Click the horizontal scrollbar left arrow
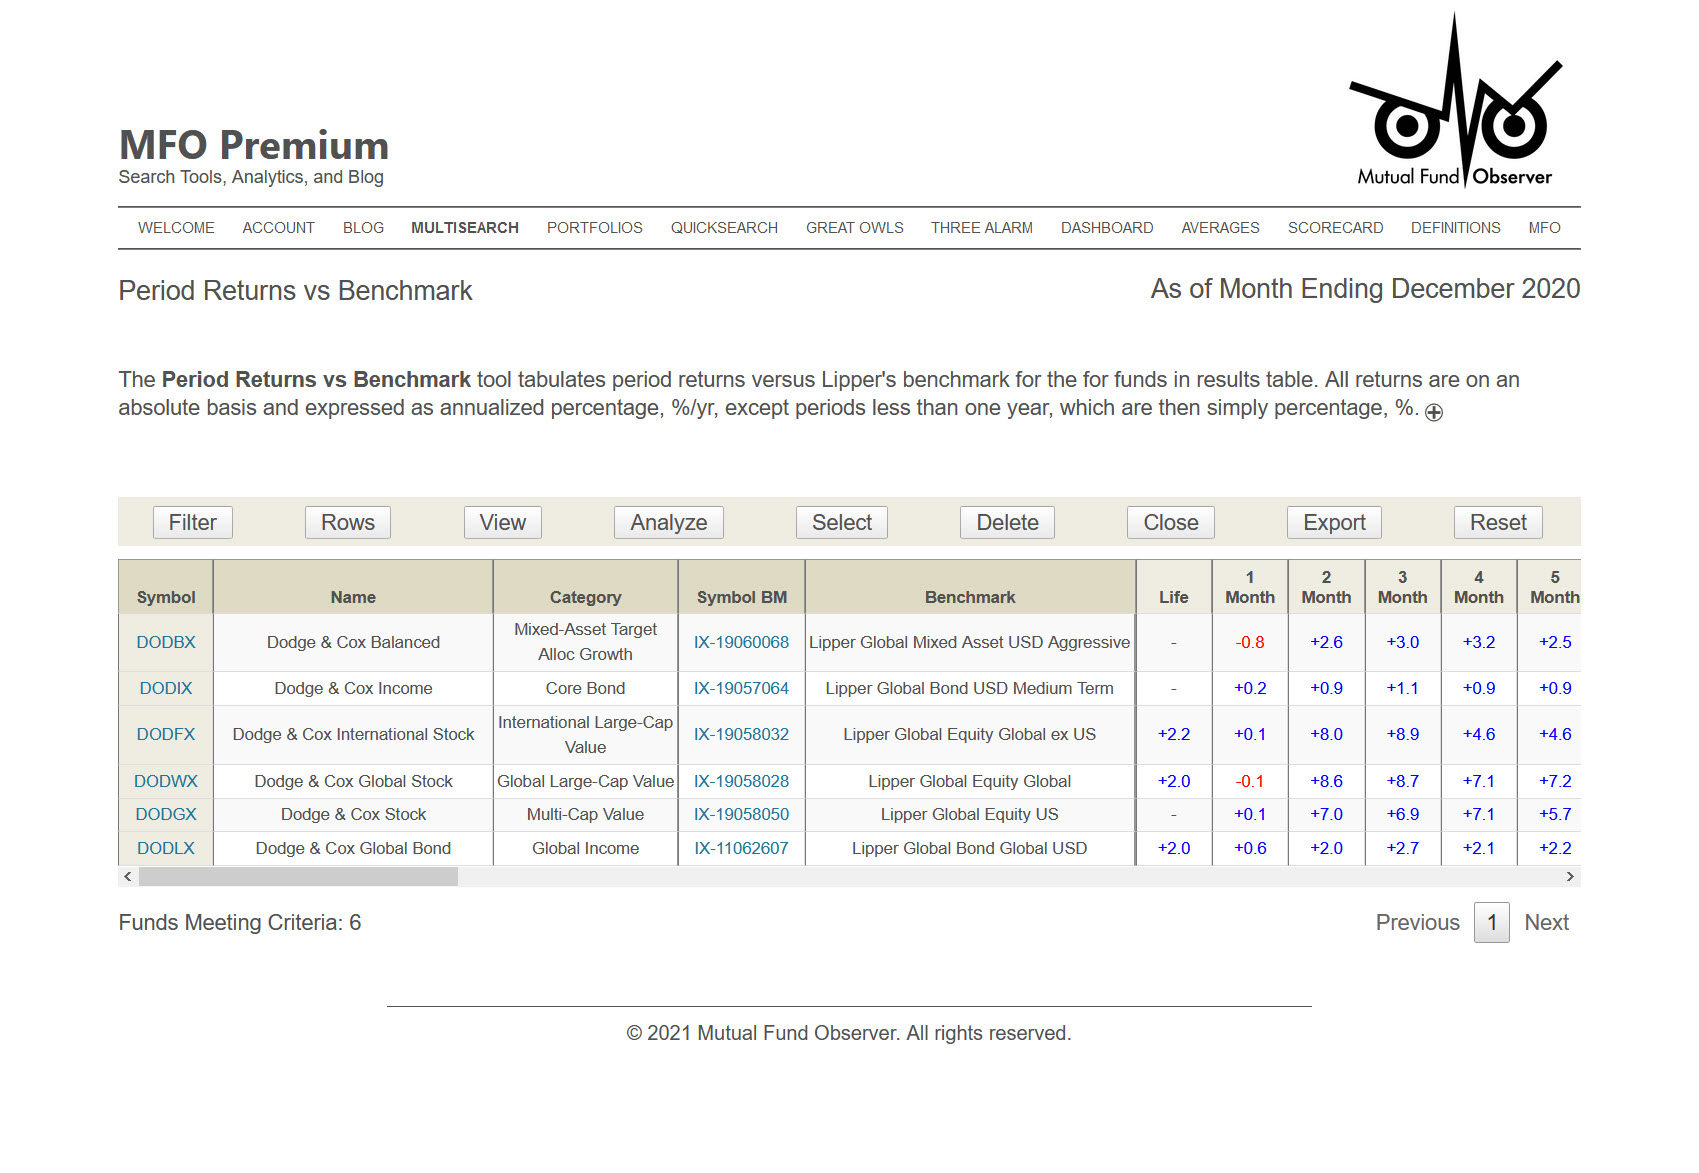1699x1173 pixels. tap(127, 877)
